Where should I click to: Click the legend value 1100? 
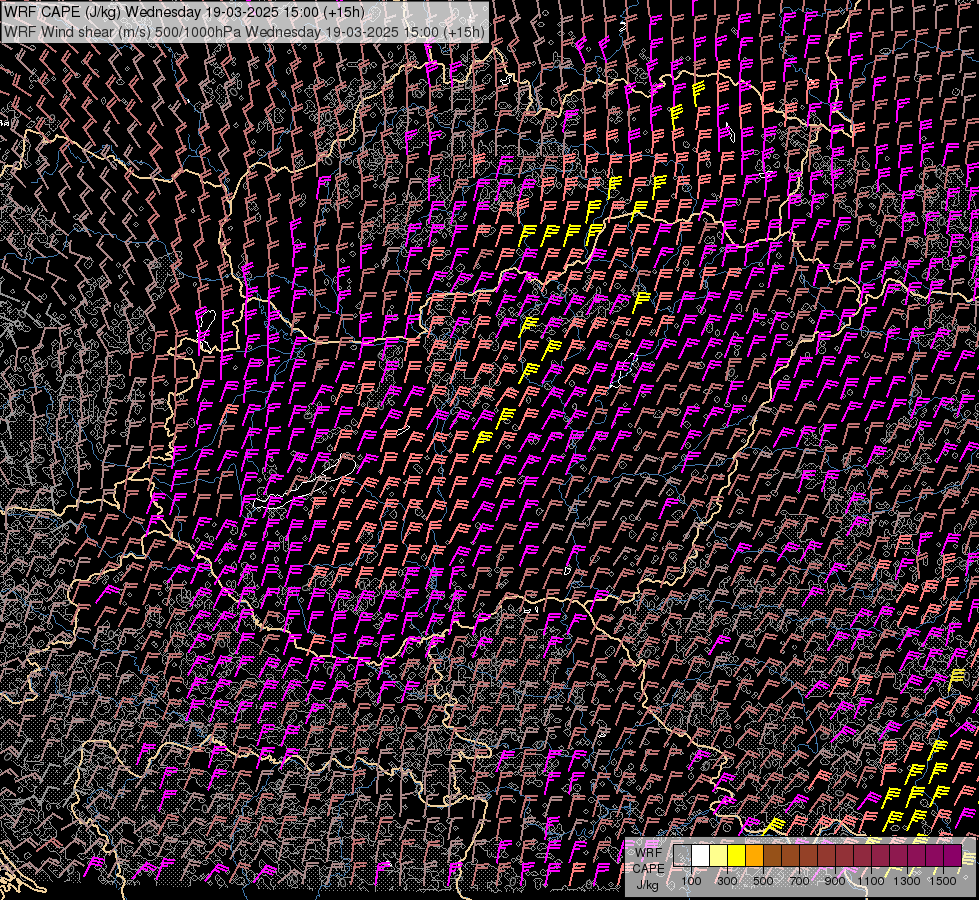(871, 881)
